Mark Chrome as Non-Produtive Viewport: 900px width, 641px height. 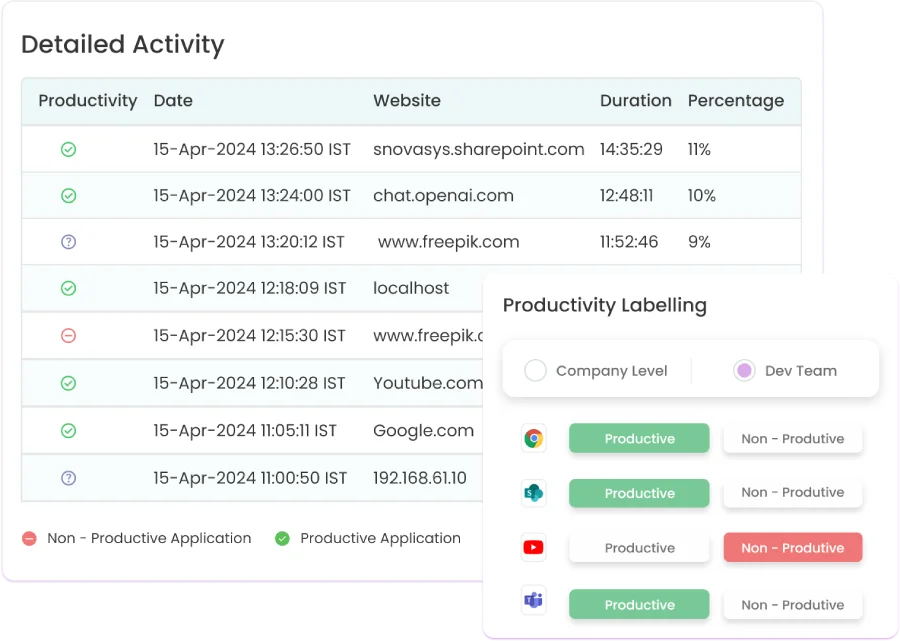tap(793, 438)
